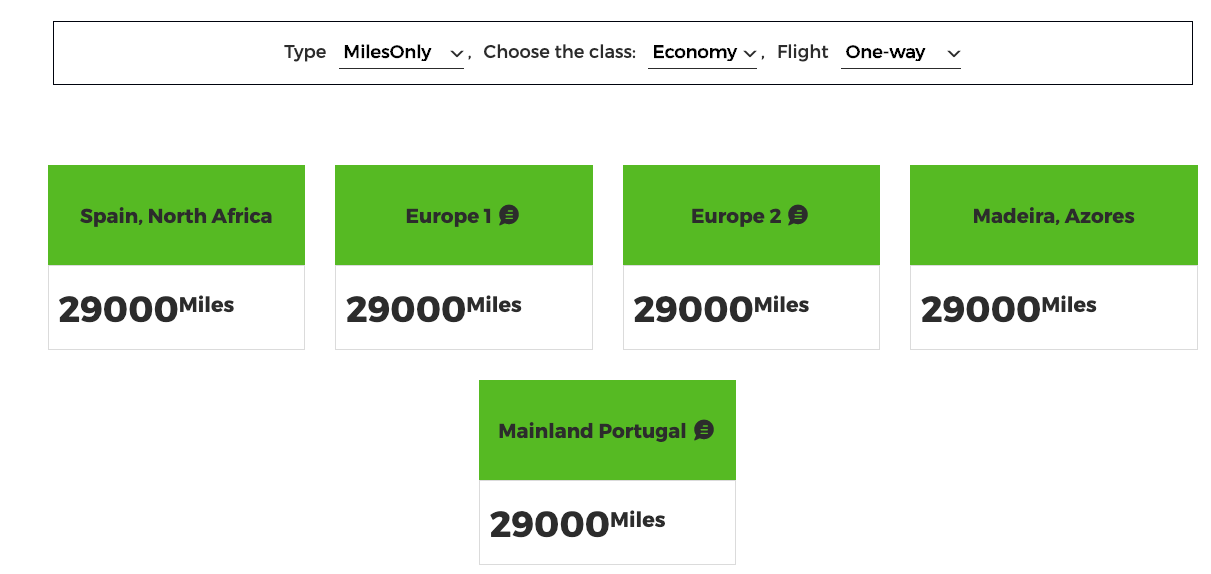Click the "Choose the class:" label
The width and height of the screenshot is (1211, 574).
pos(559,52)
